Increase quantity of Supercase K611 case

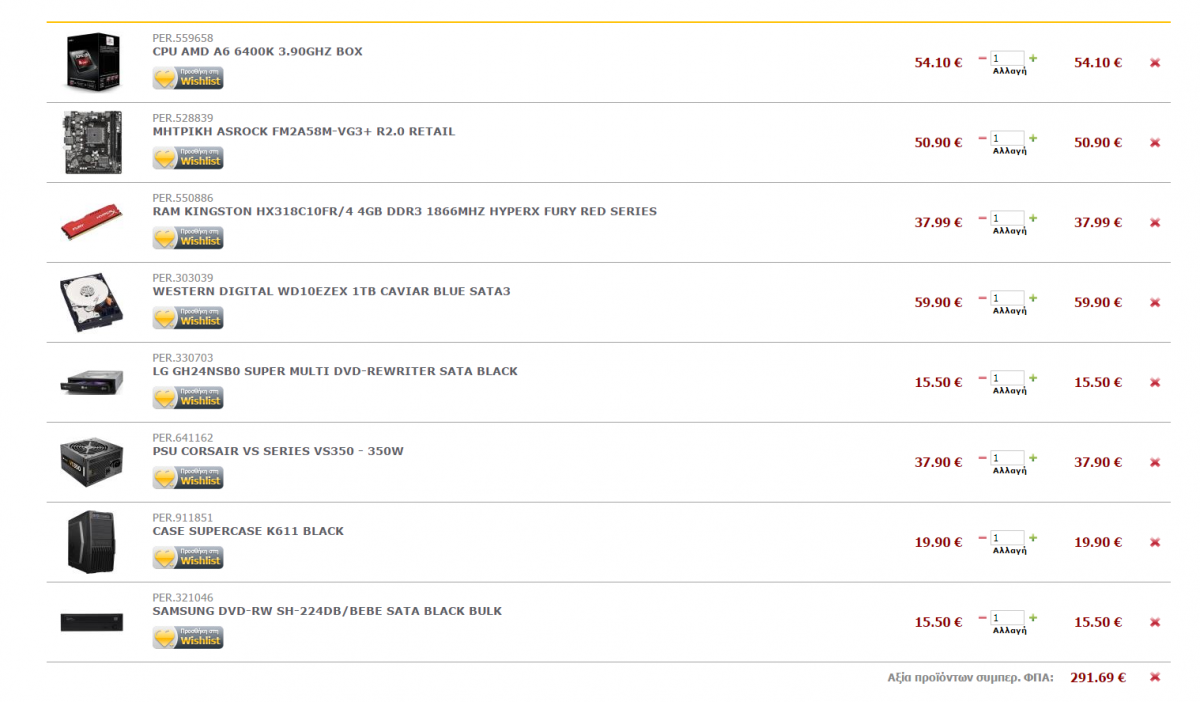(1033, 538)
